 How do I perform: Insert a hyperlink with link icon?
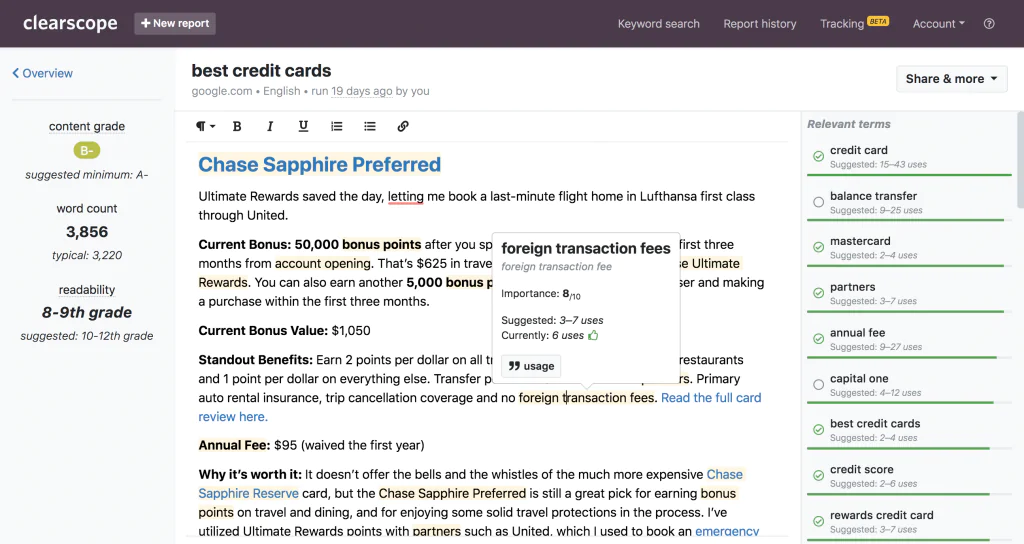[403, 127]
